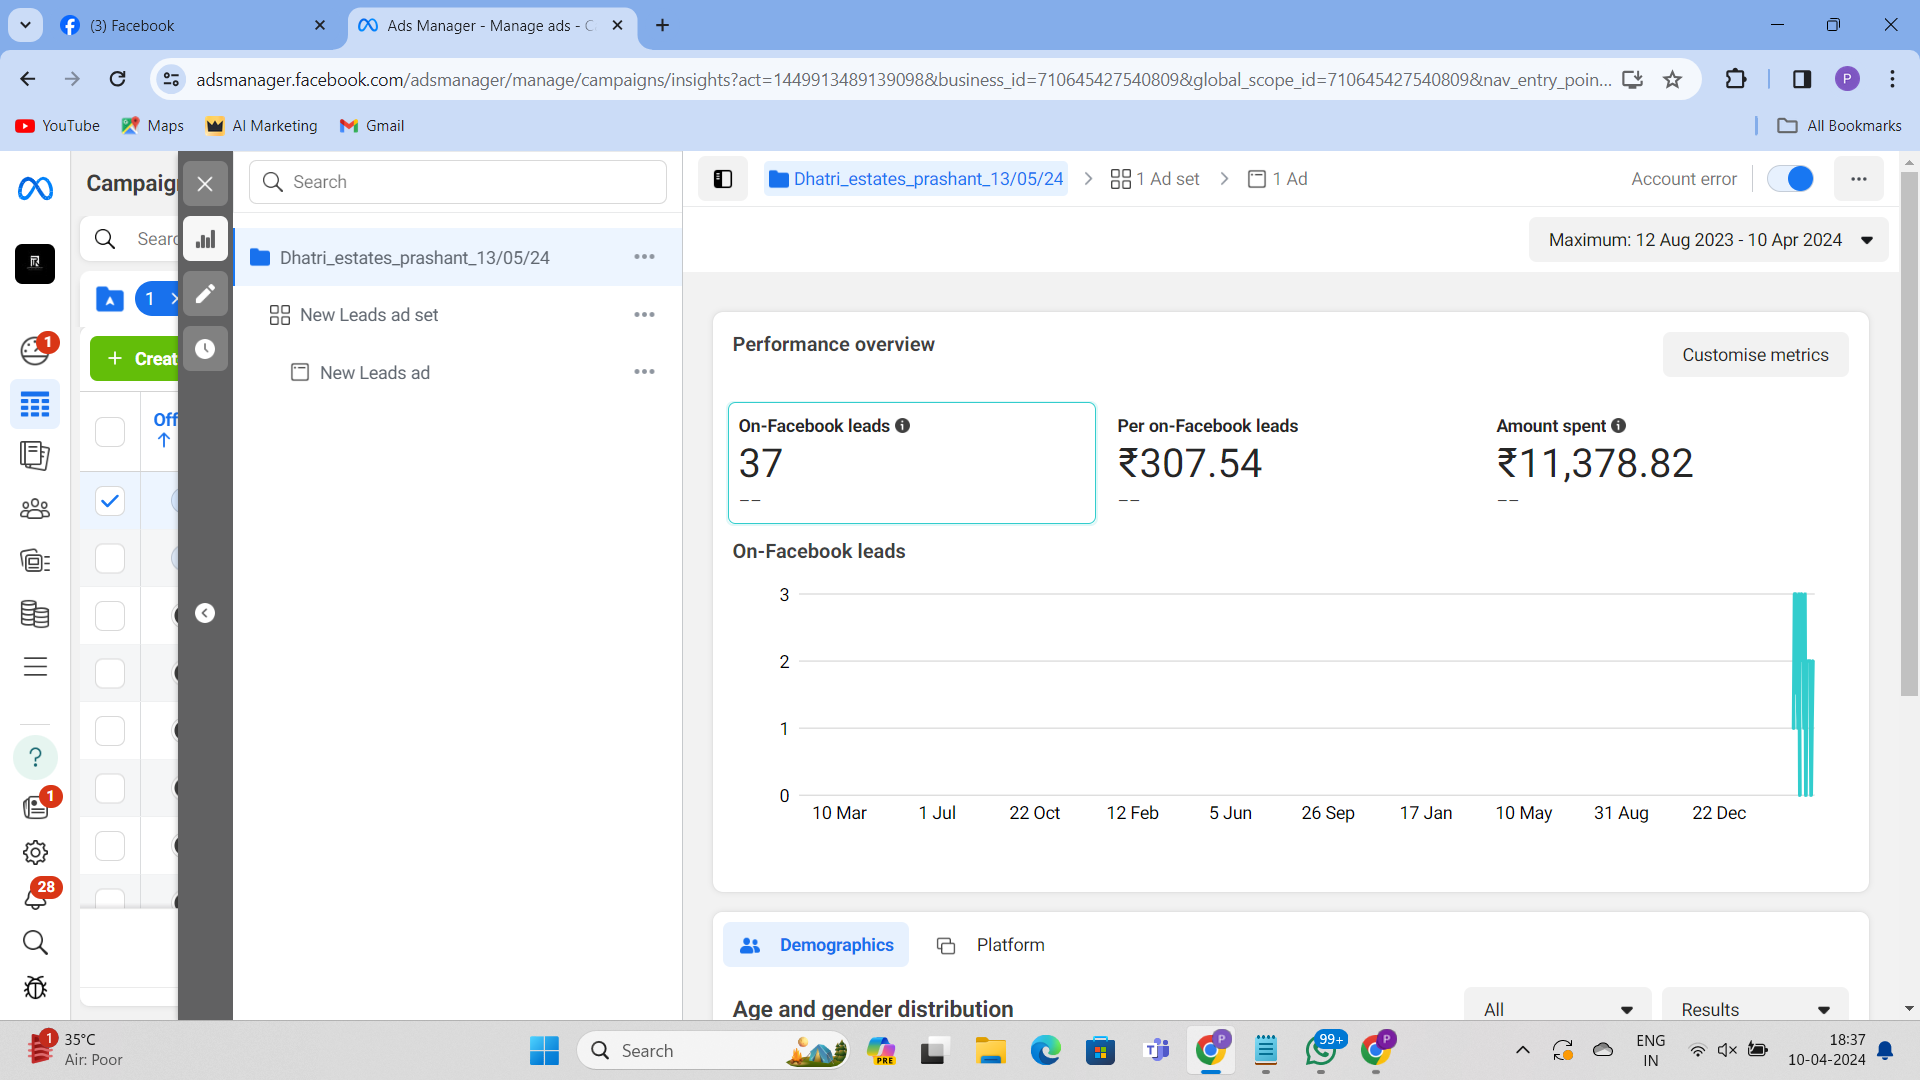Click the Dhatri_estates_prashant_13/05/24 breadcrumb link
1920x1080 pixels.
[927, 178]
